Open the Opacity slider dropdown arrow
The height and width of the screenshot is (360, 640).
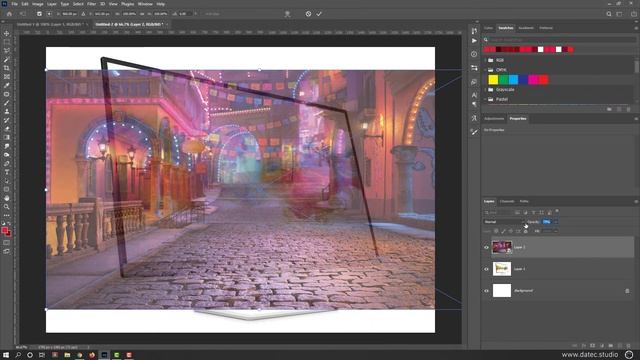pyautogui.click(x=555, y=222)
